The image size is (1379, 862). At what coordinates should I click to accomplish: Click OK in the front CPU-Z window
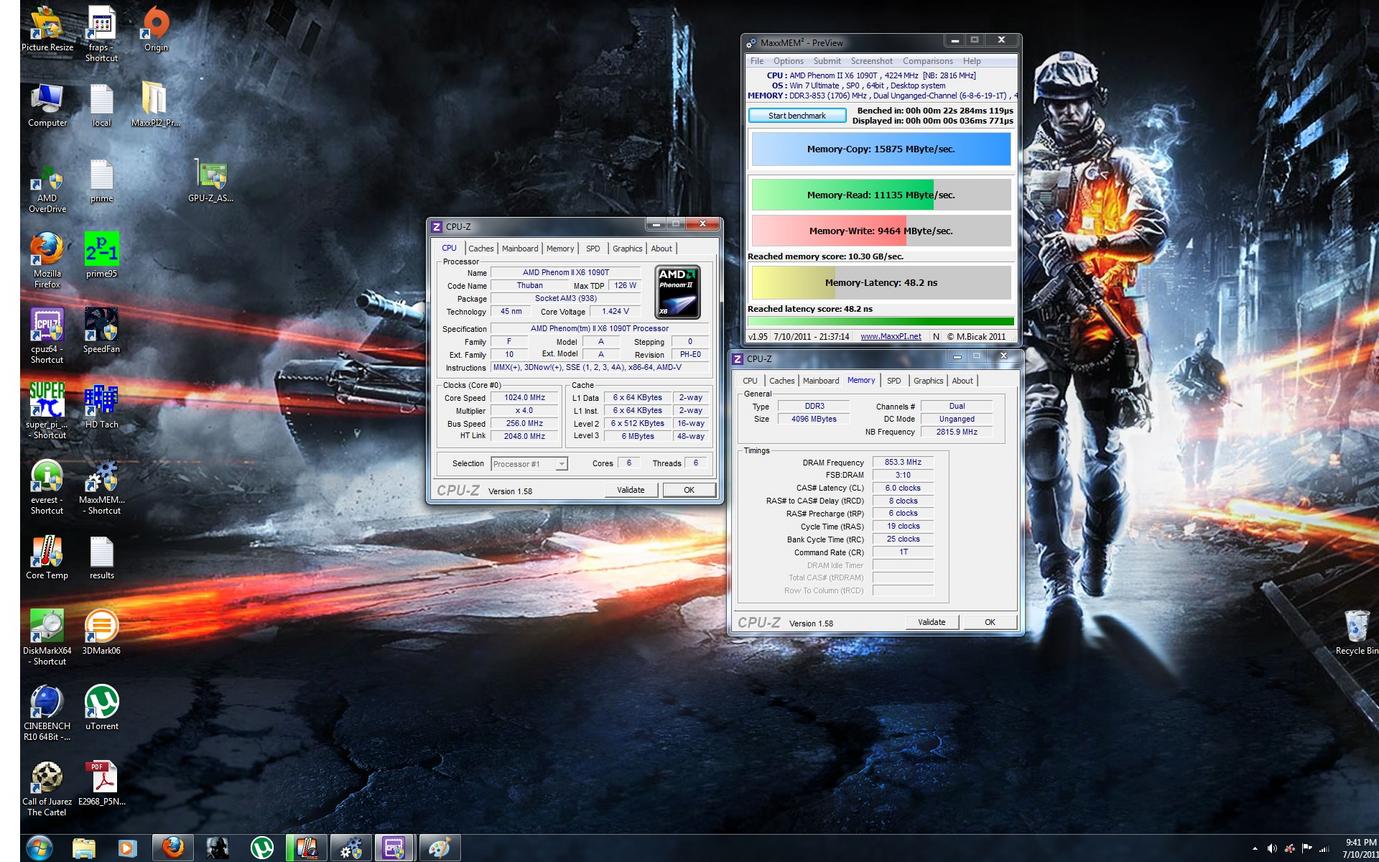point(689,490)
